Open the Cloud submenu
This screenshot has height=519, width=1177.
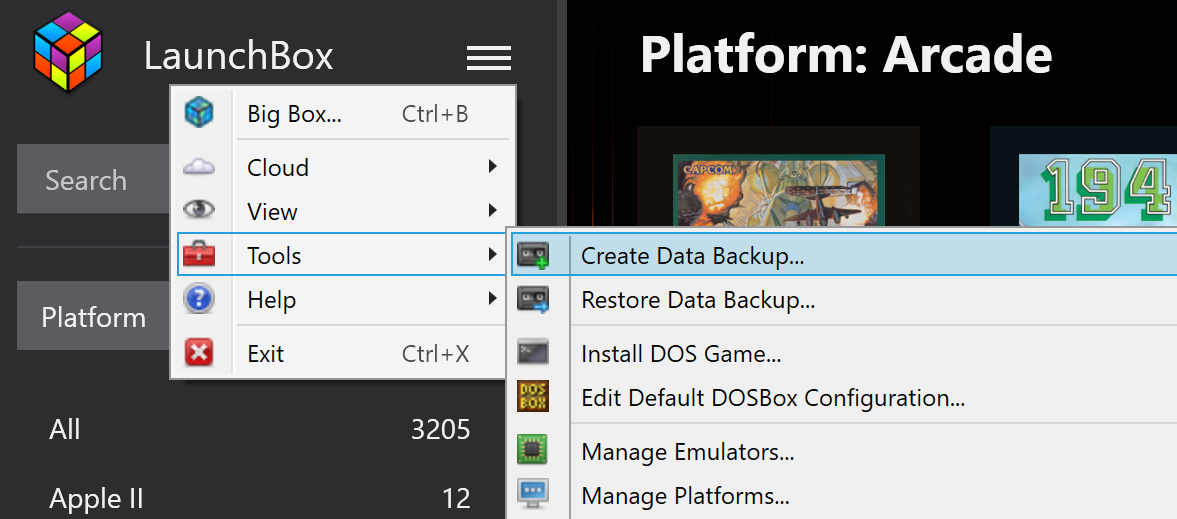343,167
